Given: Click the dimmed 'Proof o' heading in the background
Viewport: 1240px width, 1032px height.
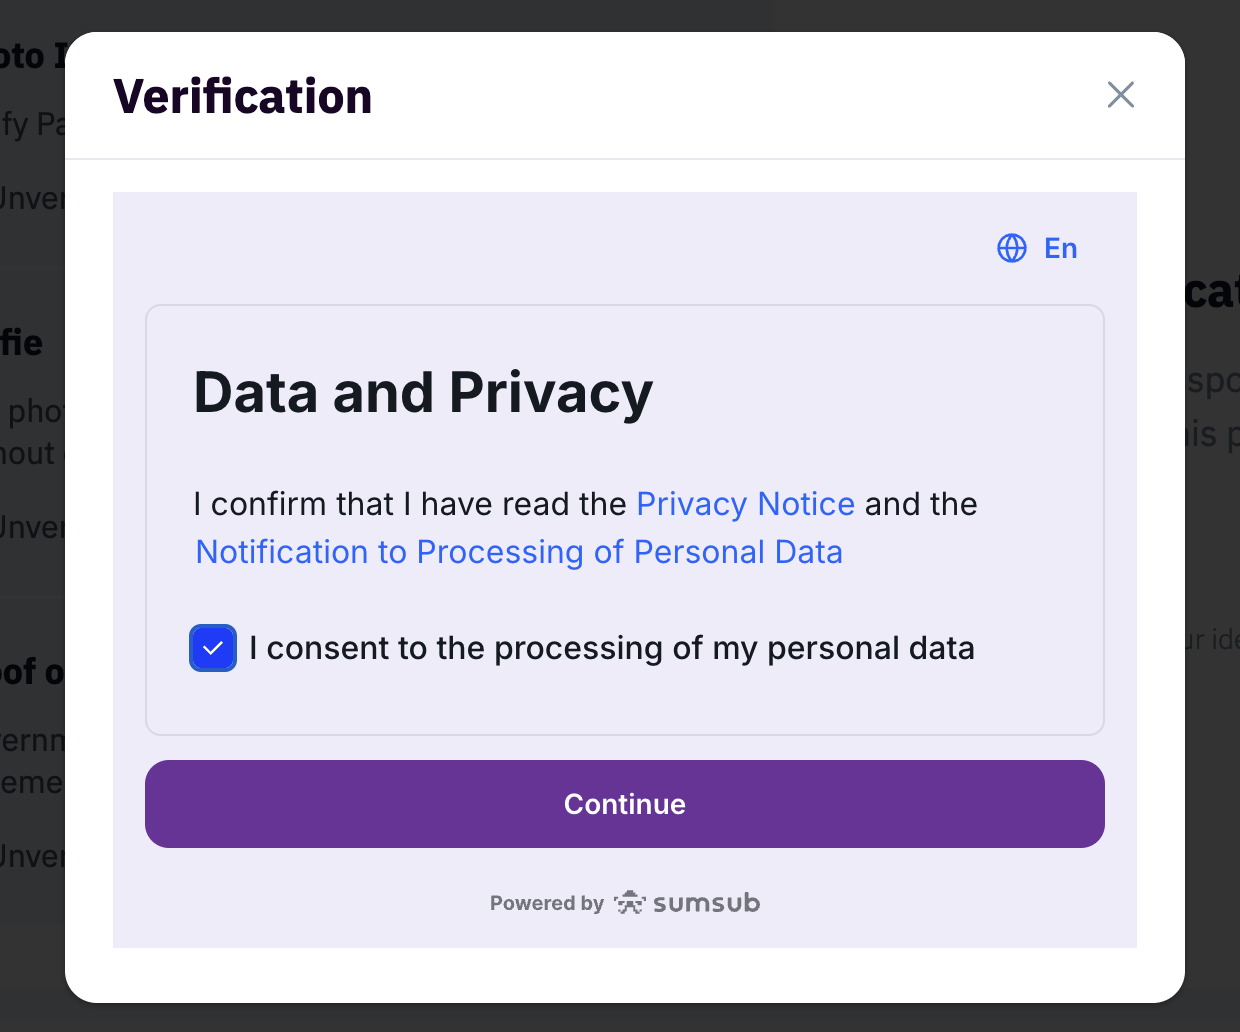Looking at the screenshot, I should [32, 671].
